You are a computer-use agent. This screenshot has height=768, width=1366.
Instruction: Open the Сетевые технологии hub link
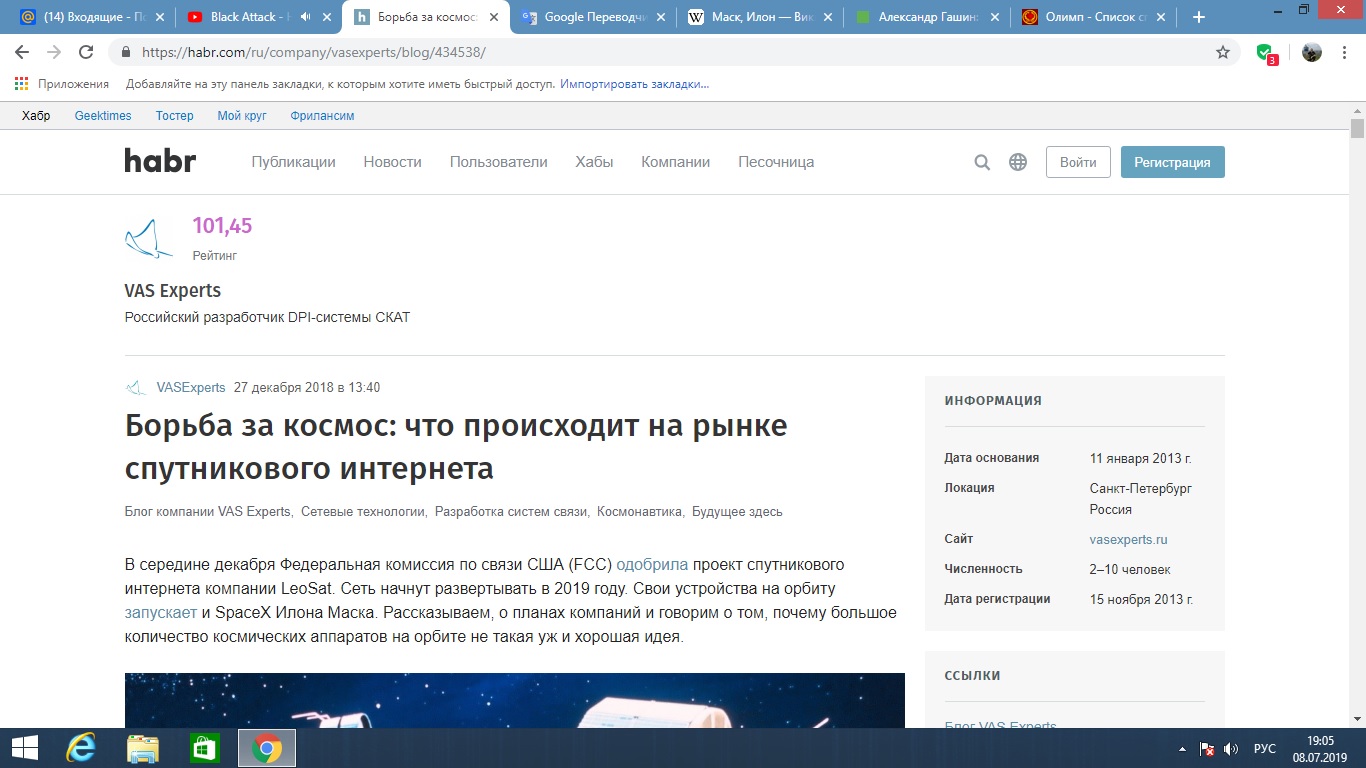(x=364, y=512)
